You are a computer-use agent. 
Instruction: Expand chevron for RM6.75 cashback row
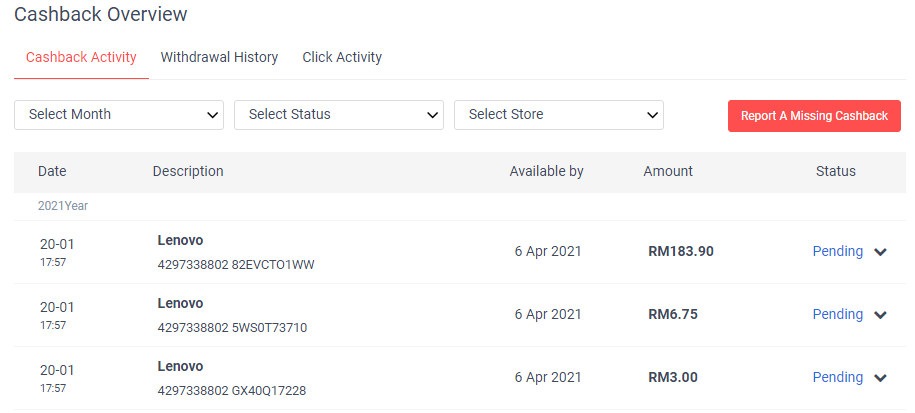[880, 315]
